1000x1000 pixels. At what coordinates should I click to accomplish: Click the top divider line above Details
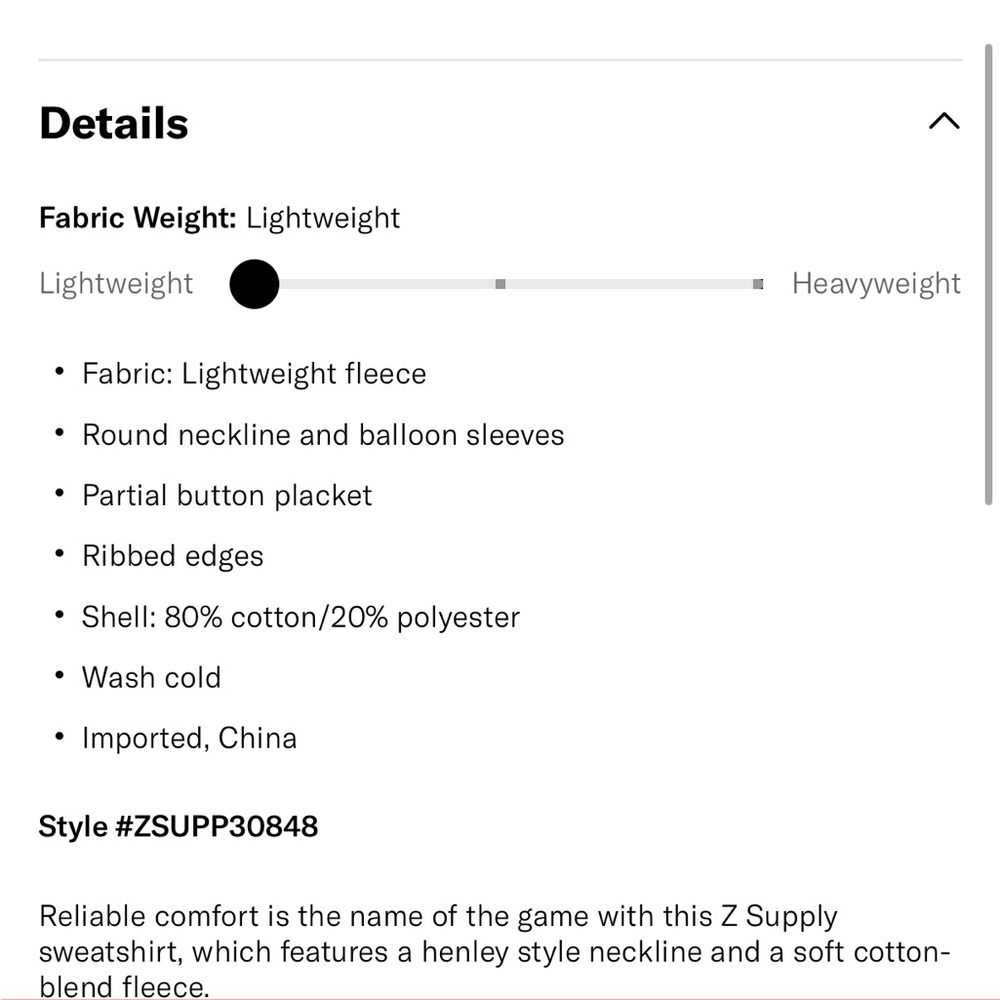pyautogui.click(x=501, y=60)
